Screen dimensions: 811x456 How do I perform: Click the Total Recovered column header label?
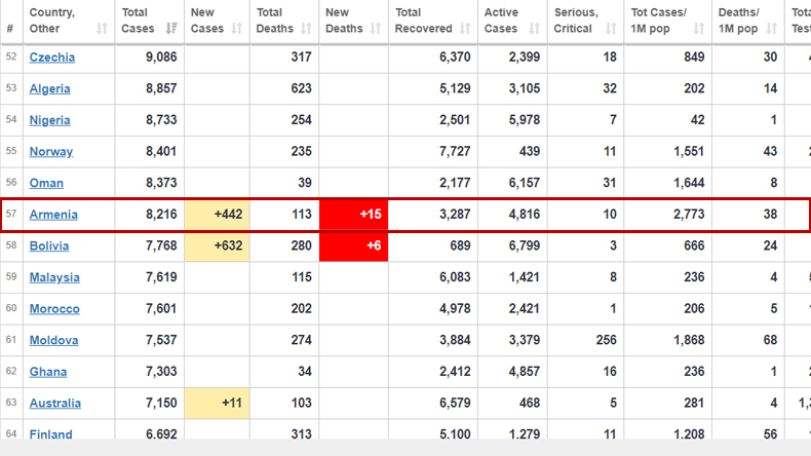(423, 20)
